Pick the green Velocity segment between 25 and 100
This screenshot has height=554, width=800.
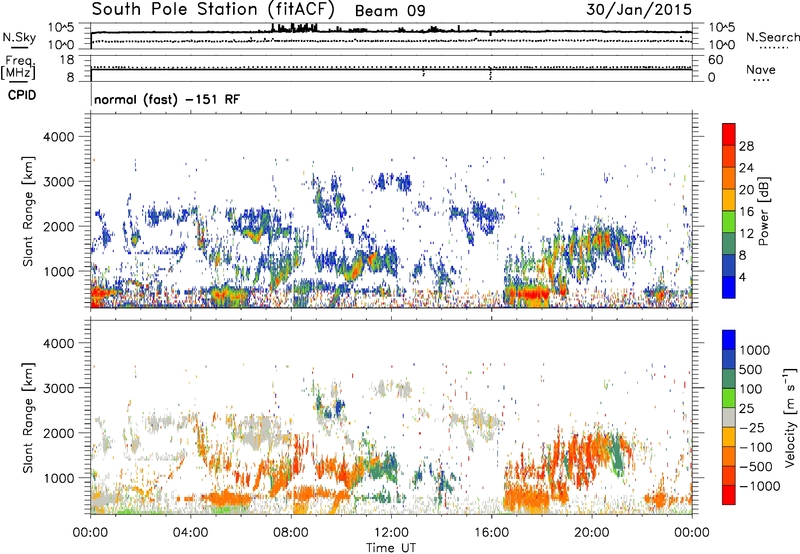729,398
